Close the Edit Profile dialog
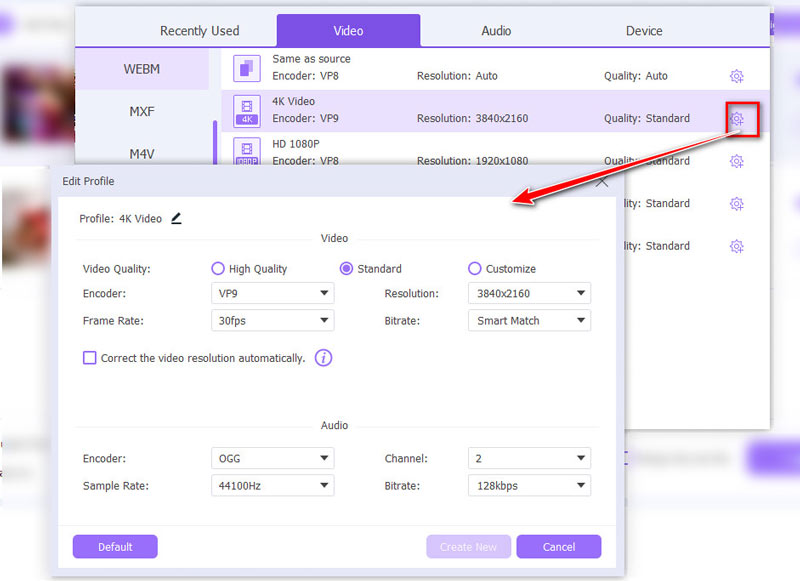Viewport: 800px width, 581px height. point(602,182)
